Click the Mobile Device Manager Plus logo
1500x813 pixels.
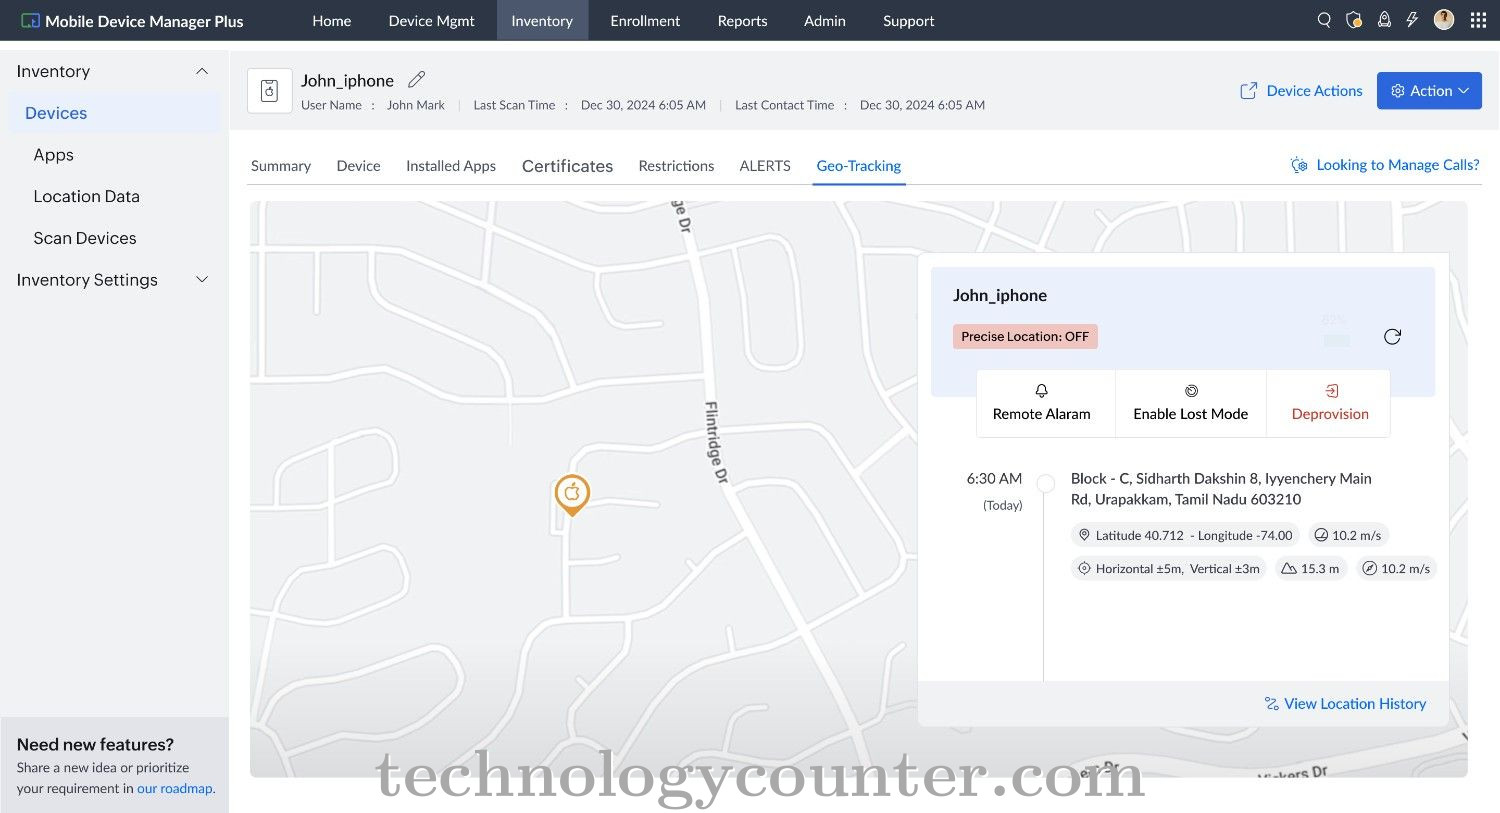pos(132,21)
